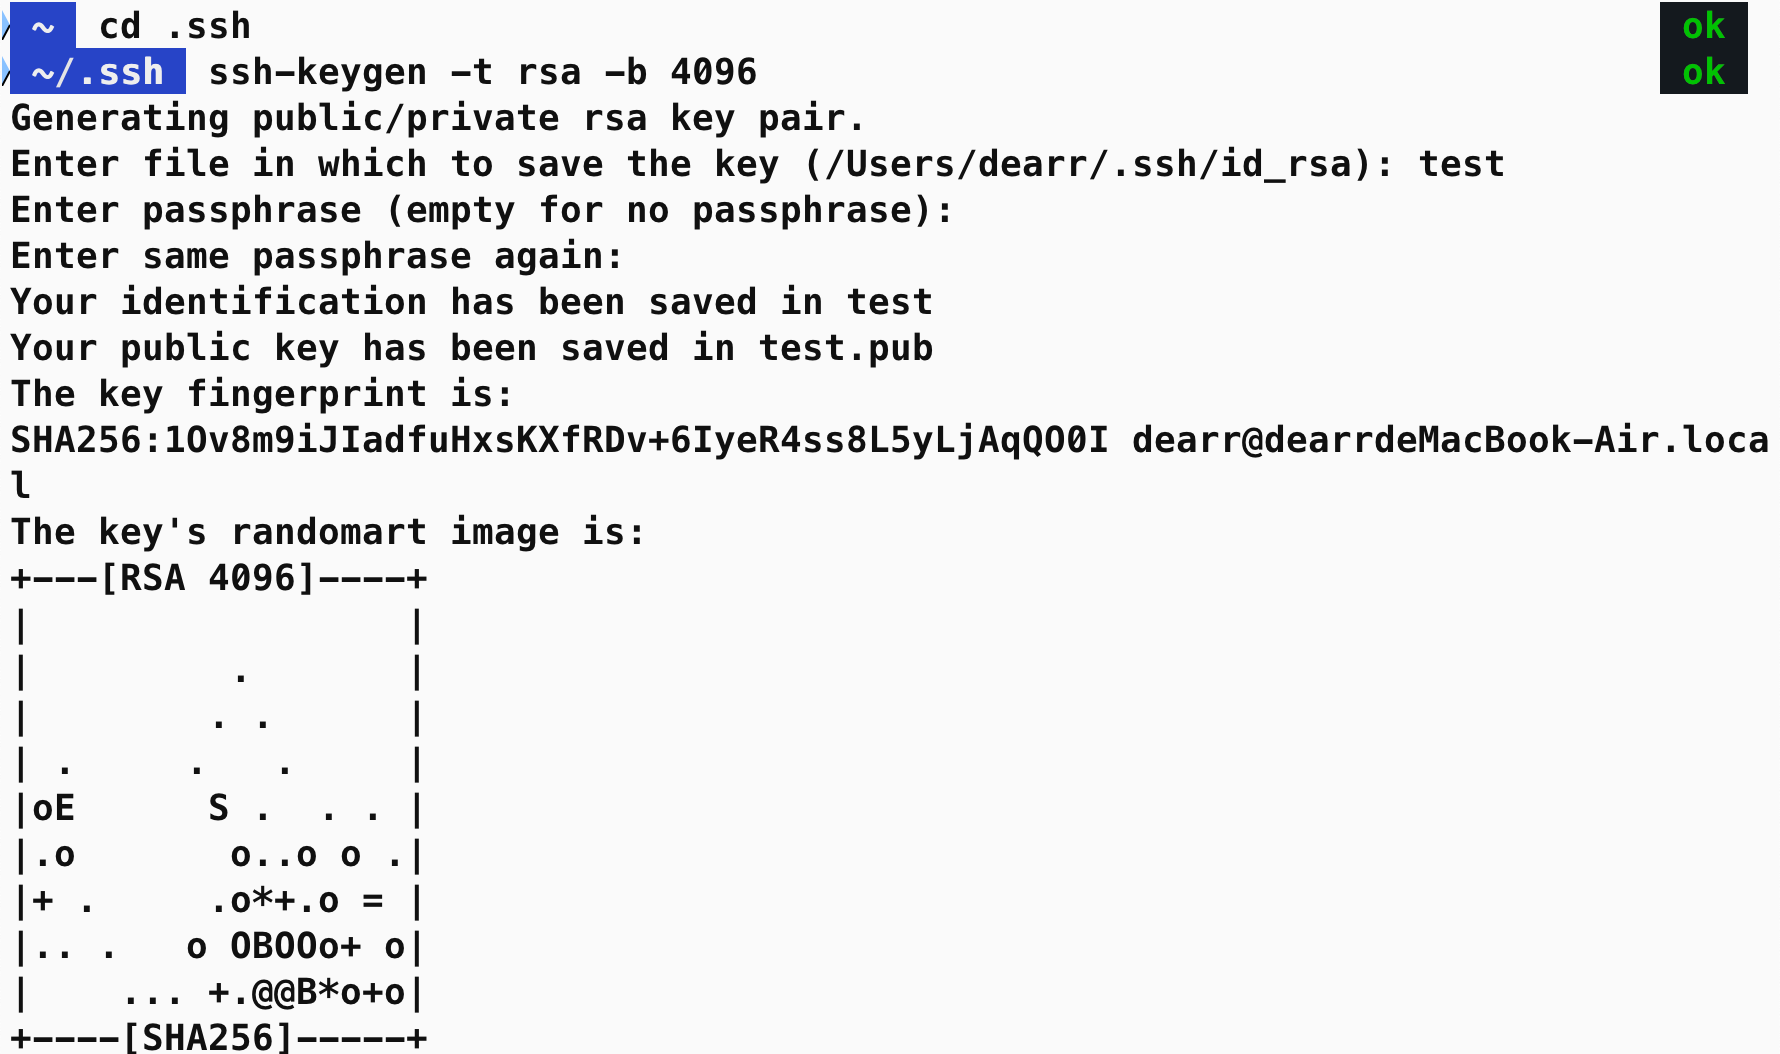
Task: Click the [SHA256] randomart footer
Action: (x=208, y=1036)
